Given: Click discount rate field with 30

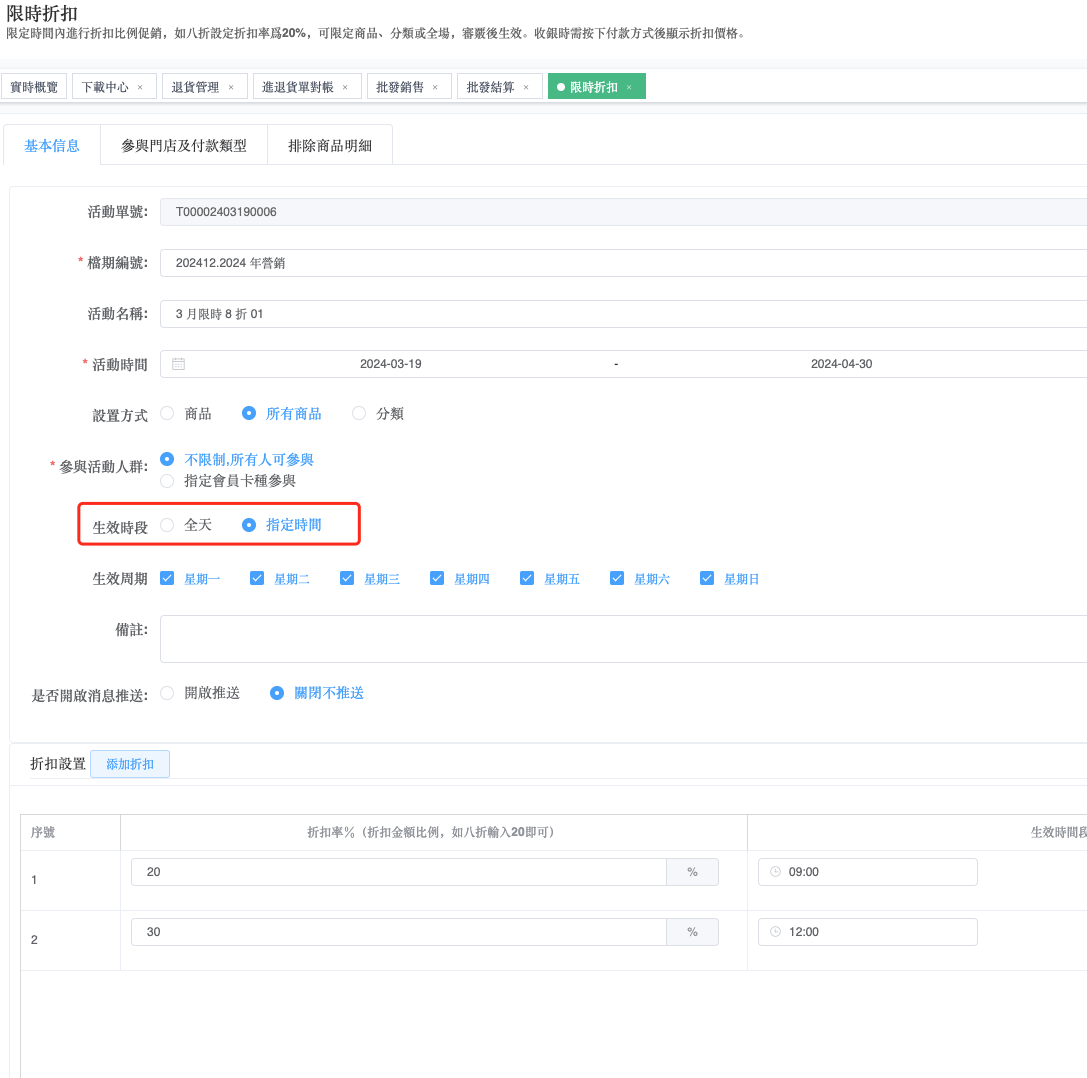Looking at the screenshot, I should point(399,932).
